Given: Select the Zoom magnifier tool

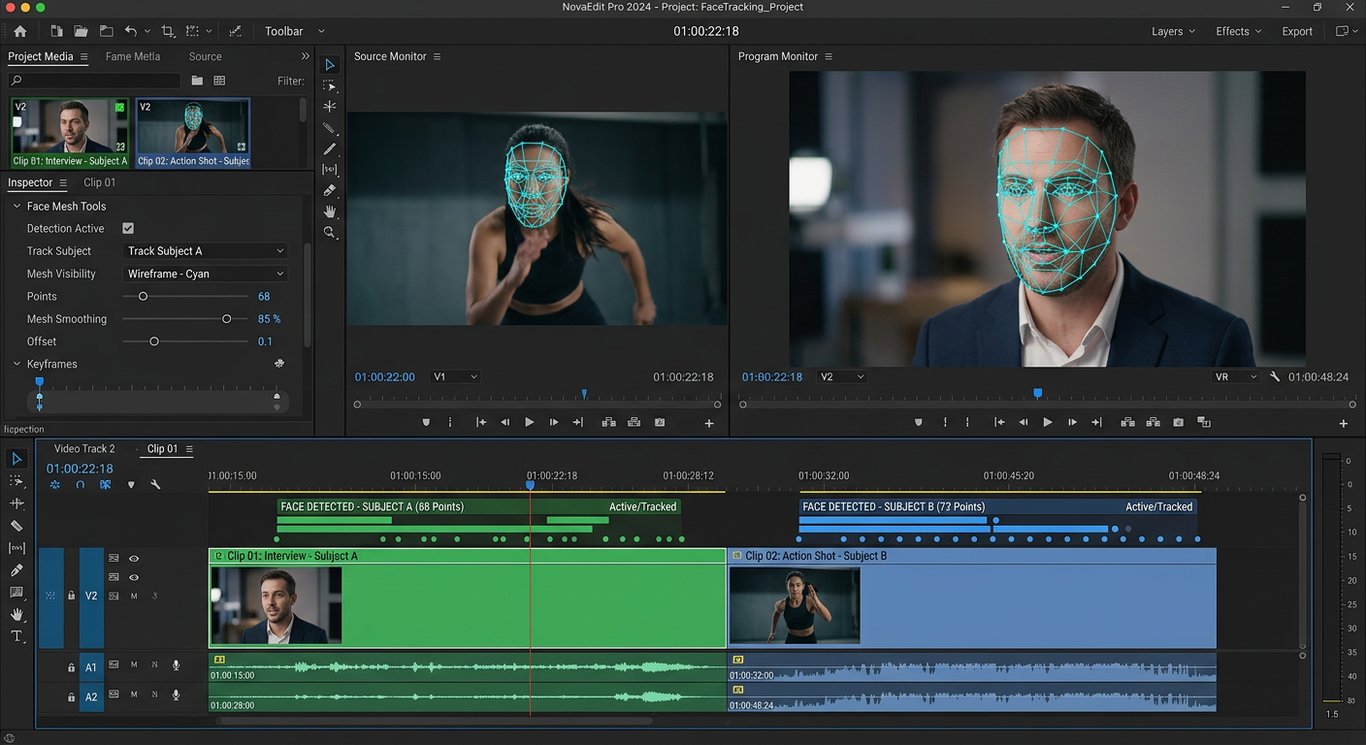Looking at the screenshot, I should pyautogui.click(x=329, y=232).
